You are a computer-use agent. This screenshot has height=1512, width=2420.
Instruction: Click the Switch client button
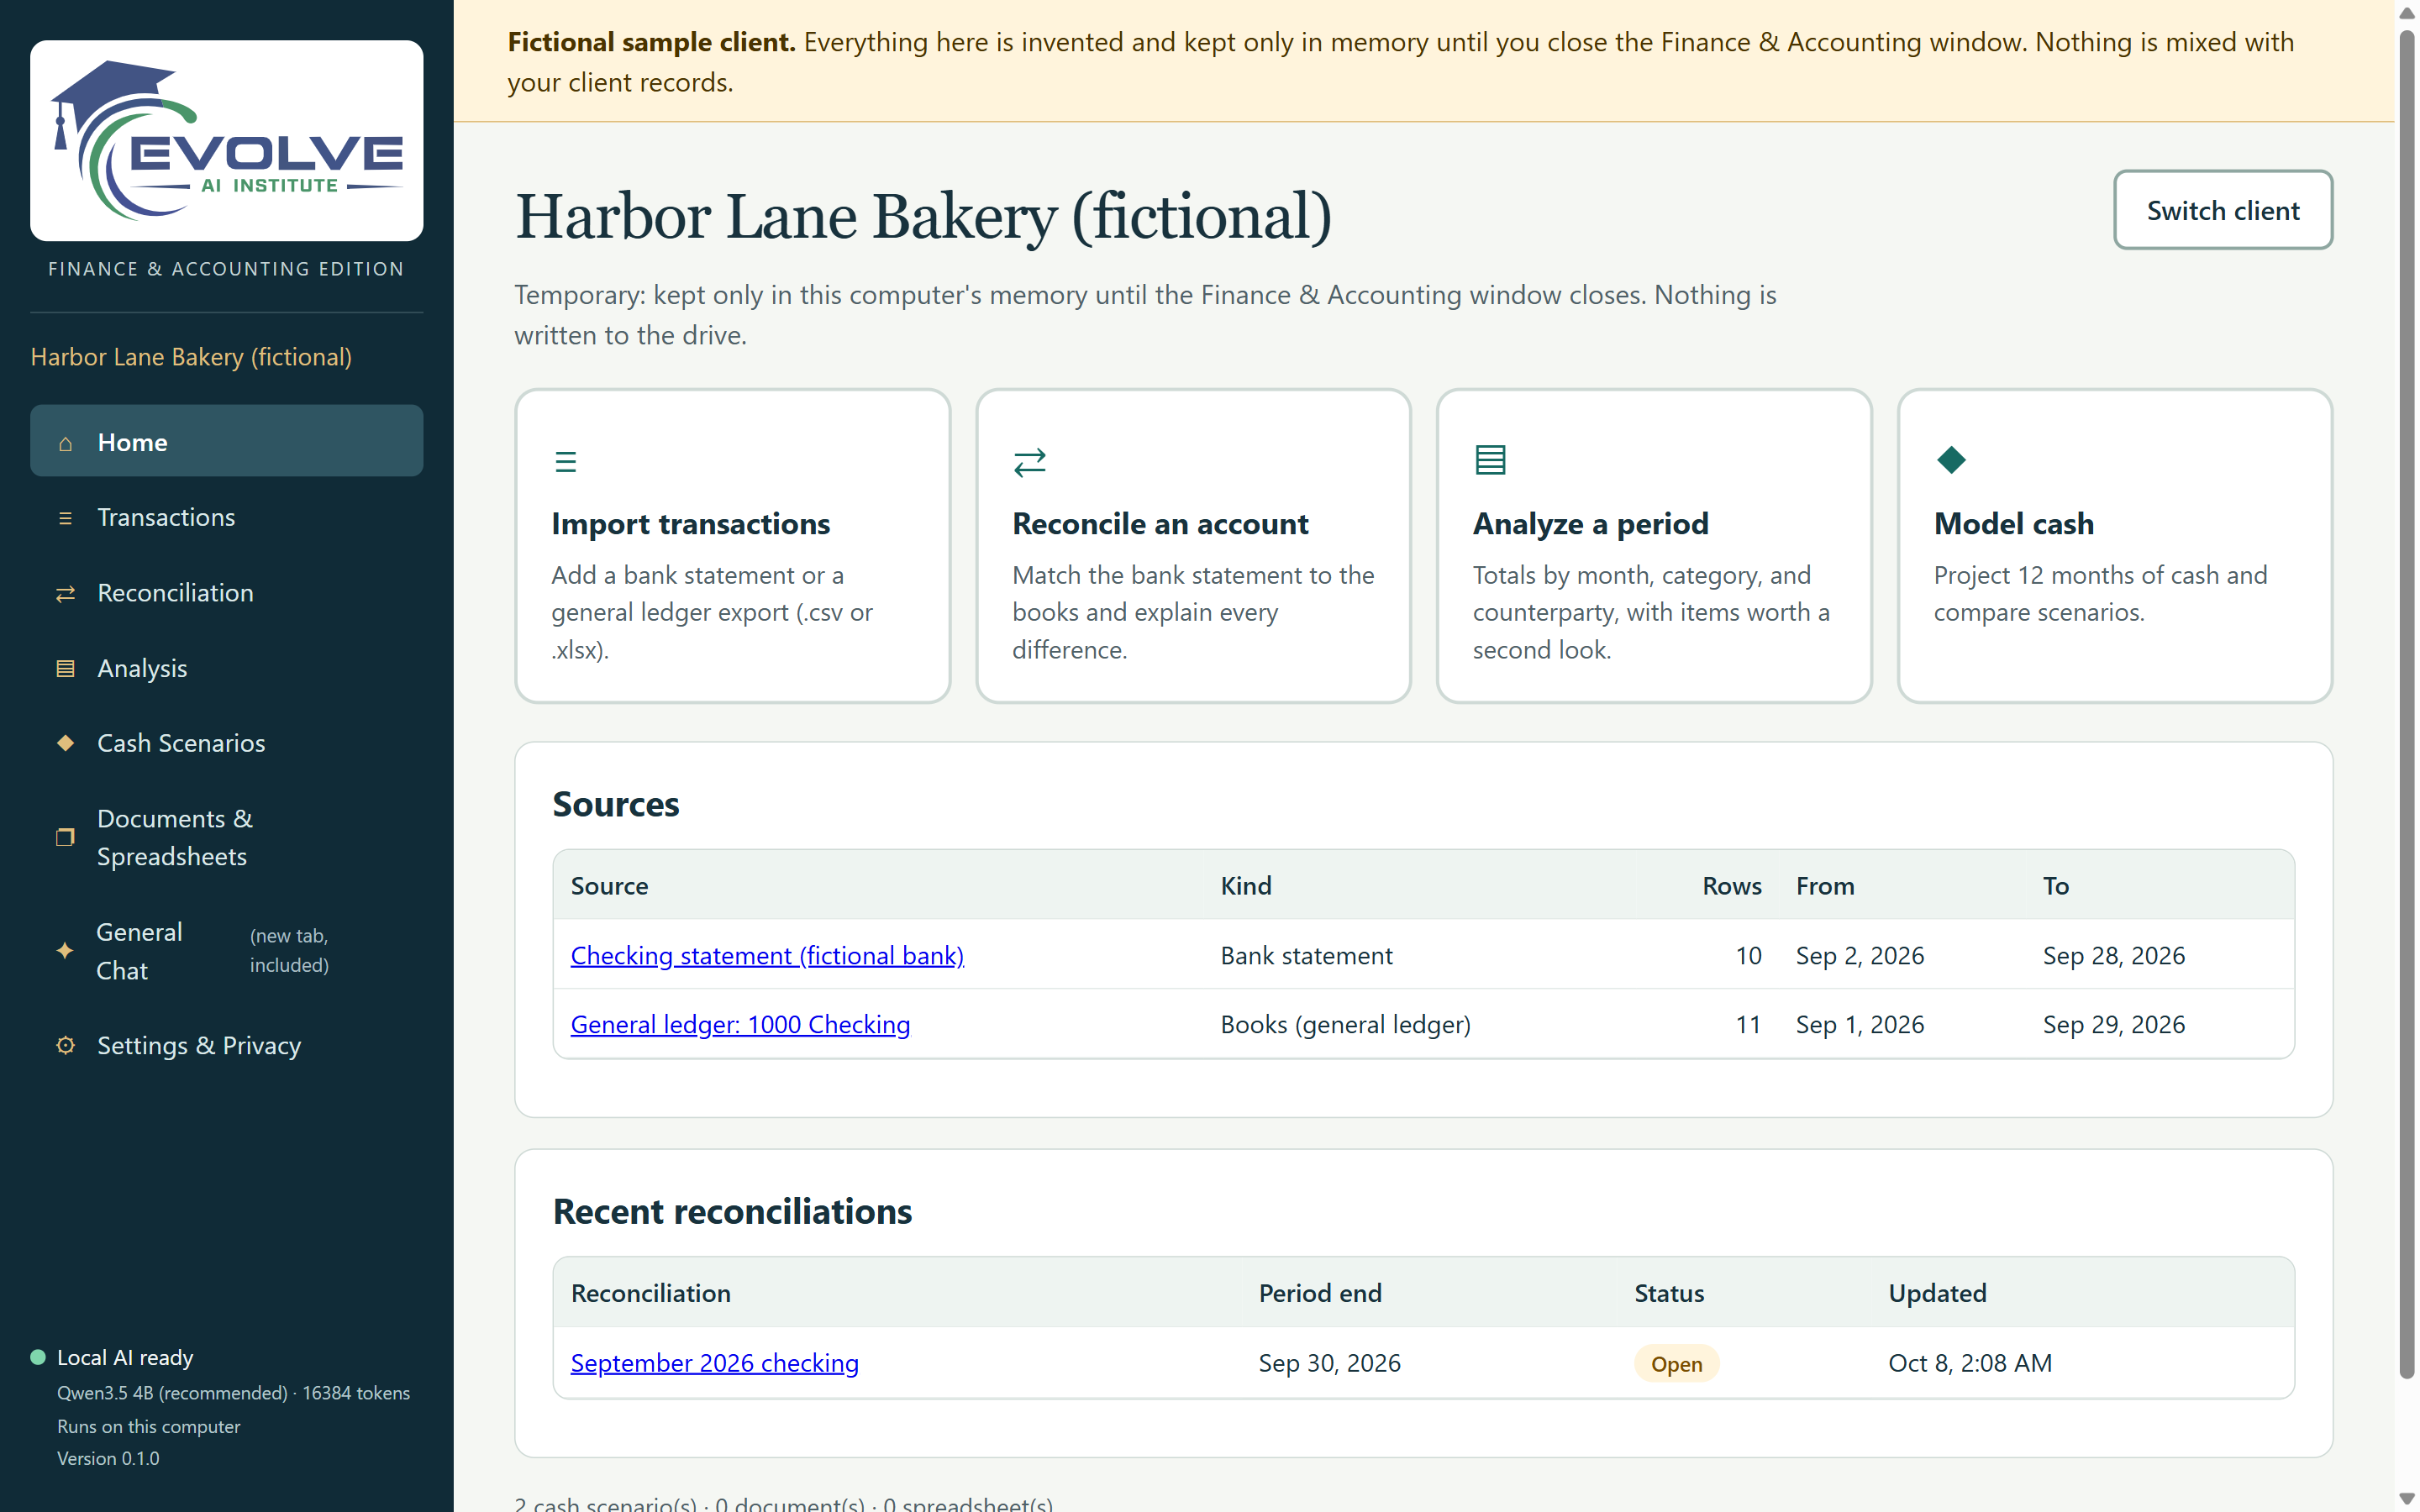coord(2222,210)
